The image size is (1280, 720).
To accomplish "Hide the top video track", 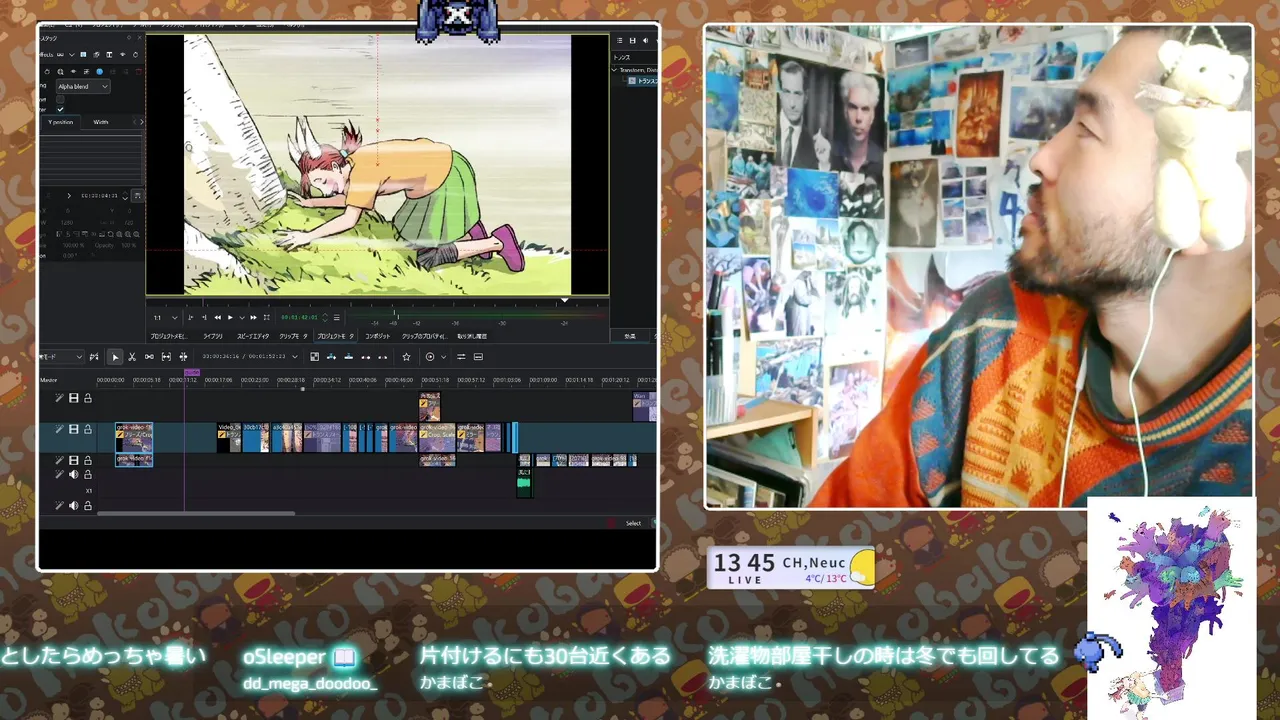I will coord(73,398).
